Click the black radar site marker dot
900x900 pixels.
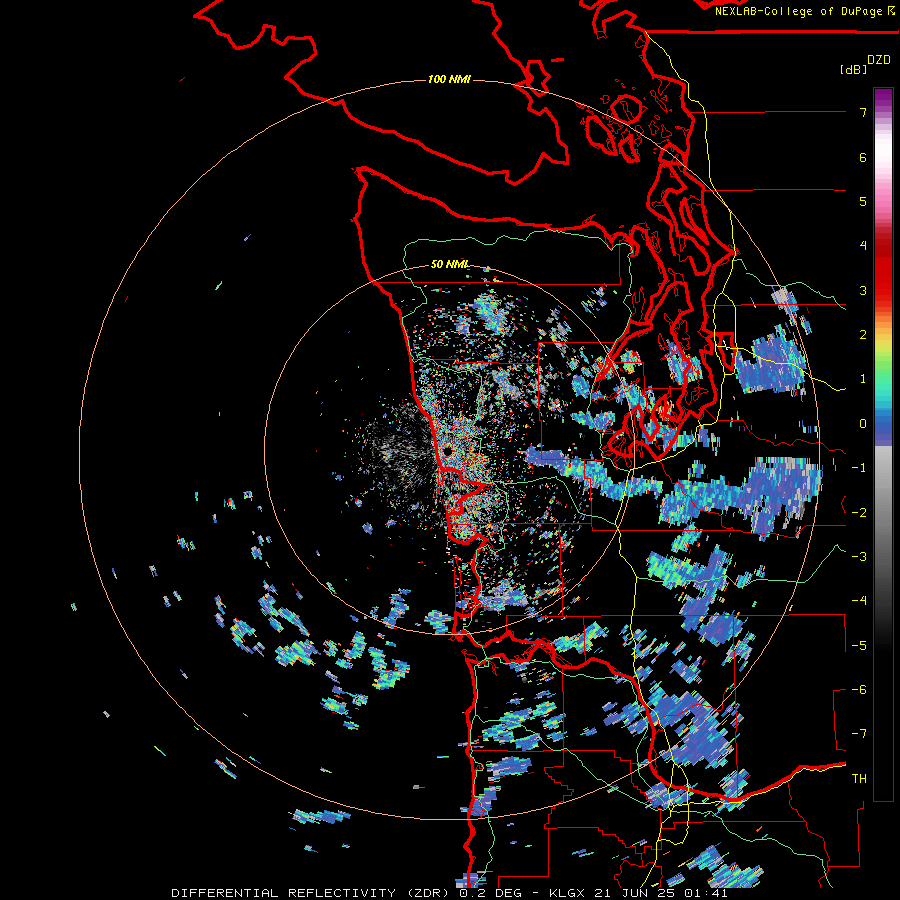pyautogui.click(x=446, y=451)
